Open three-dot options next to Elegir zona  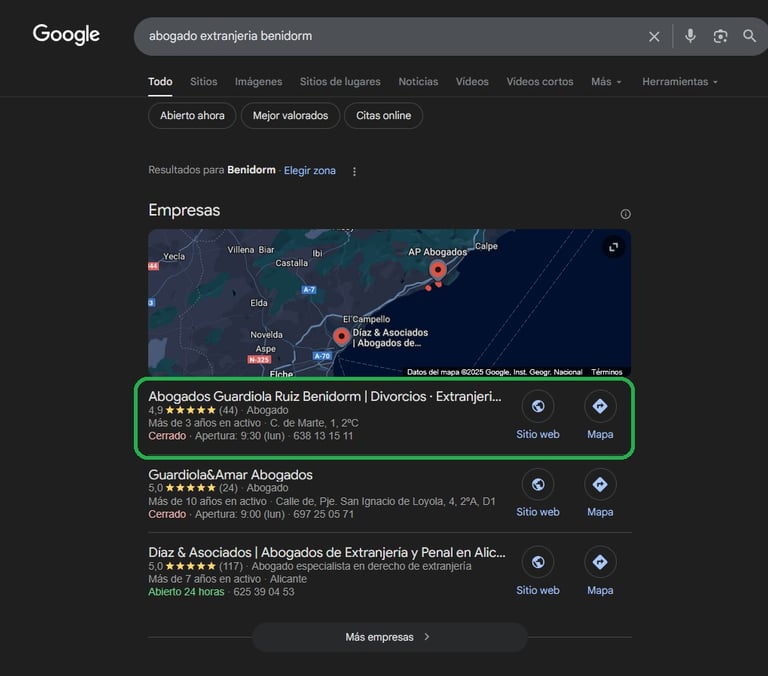354,171
